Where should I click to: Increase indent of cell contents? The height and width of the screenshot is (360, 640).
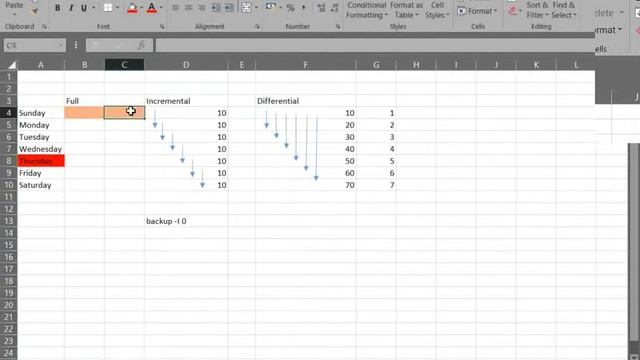pyautogui.click(x=229, y=8)
